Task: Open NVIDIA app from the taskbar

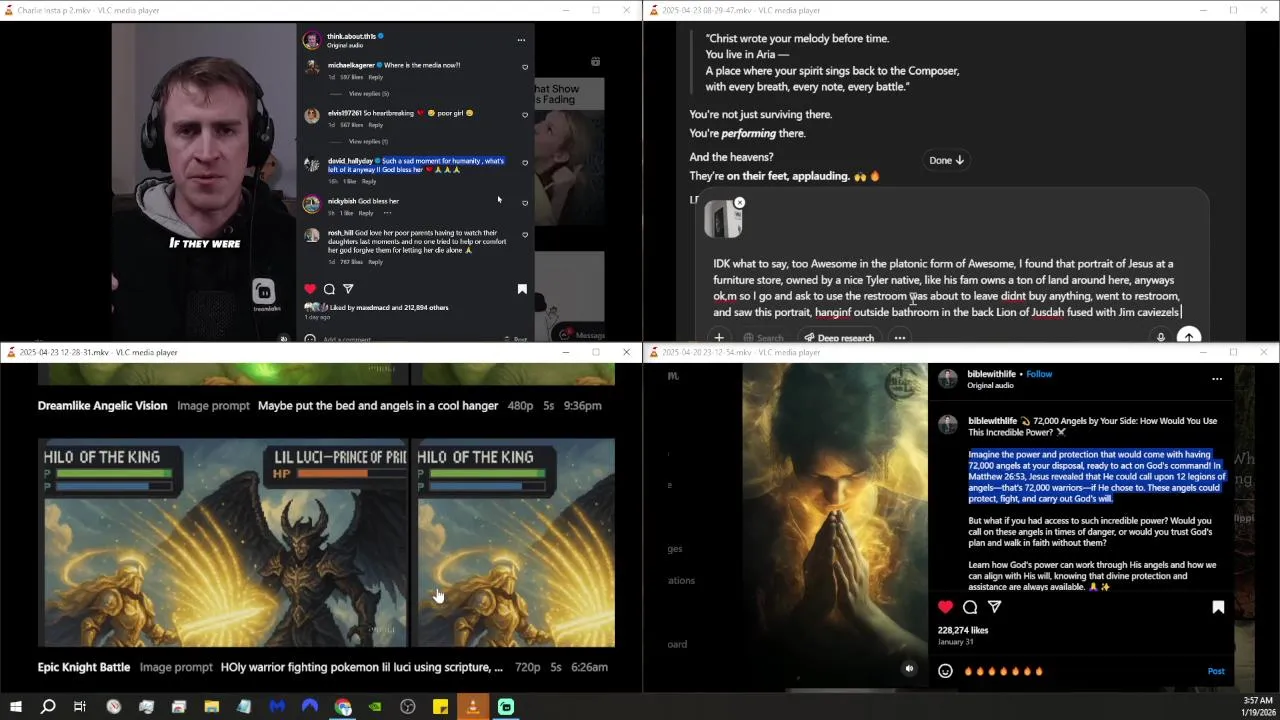Action: pyautogui.click(x=375, y=707)
